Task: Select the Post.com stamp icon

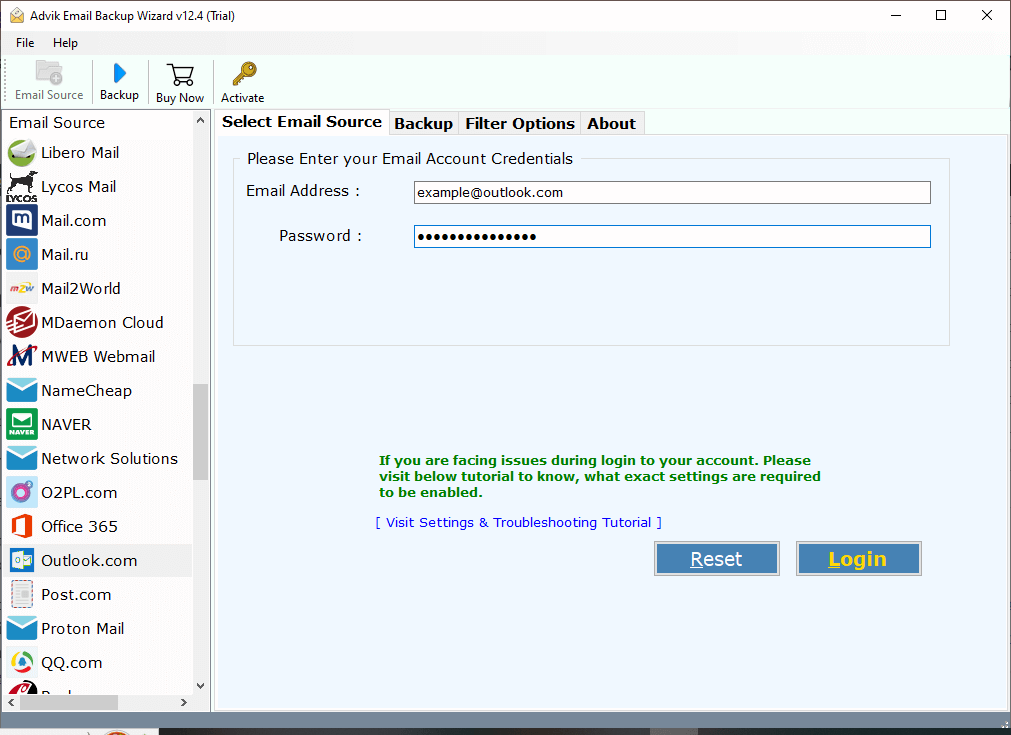Action: (22, 594)
